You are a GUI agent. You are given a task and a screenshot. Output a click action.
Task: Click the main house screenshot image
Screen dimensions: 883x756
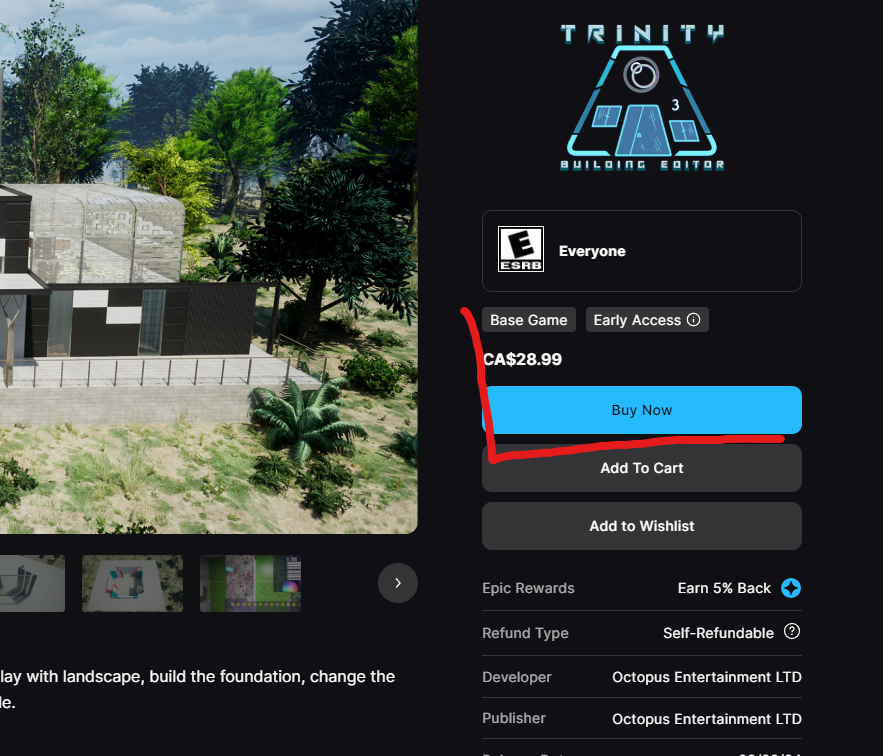[x=208, y=266]
